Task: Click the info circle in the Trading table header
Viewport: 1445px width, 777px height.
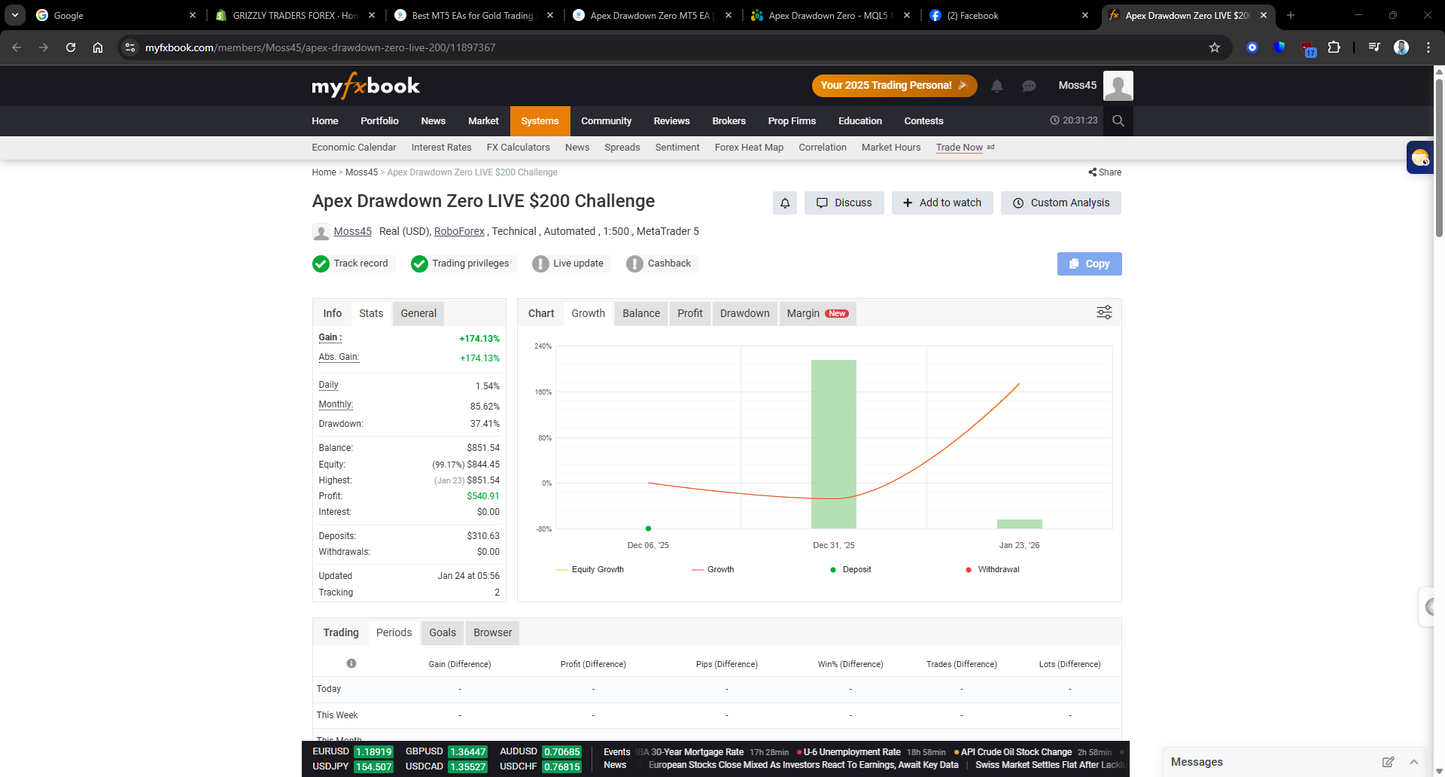Action: [352, 663]
